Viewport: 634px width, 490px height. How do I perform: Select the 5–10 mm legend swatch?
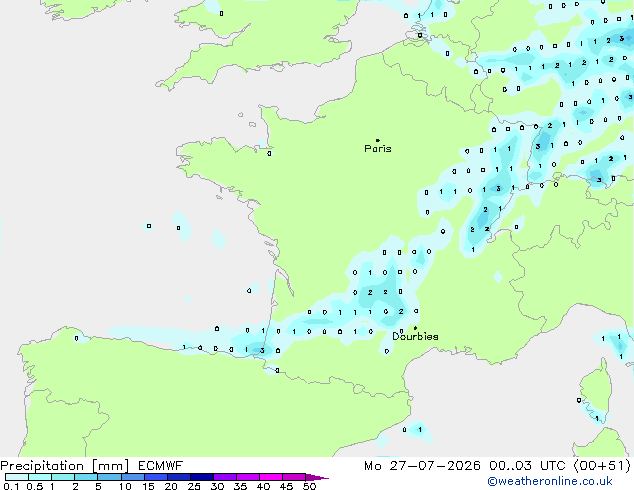click(x=109, y=477)
